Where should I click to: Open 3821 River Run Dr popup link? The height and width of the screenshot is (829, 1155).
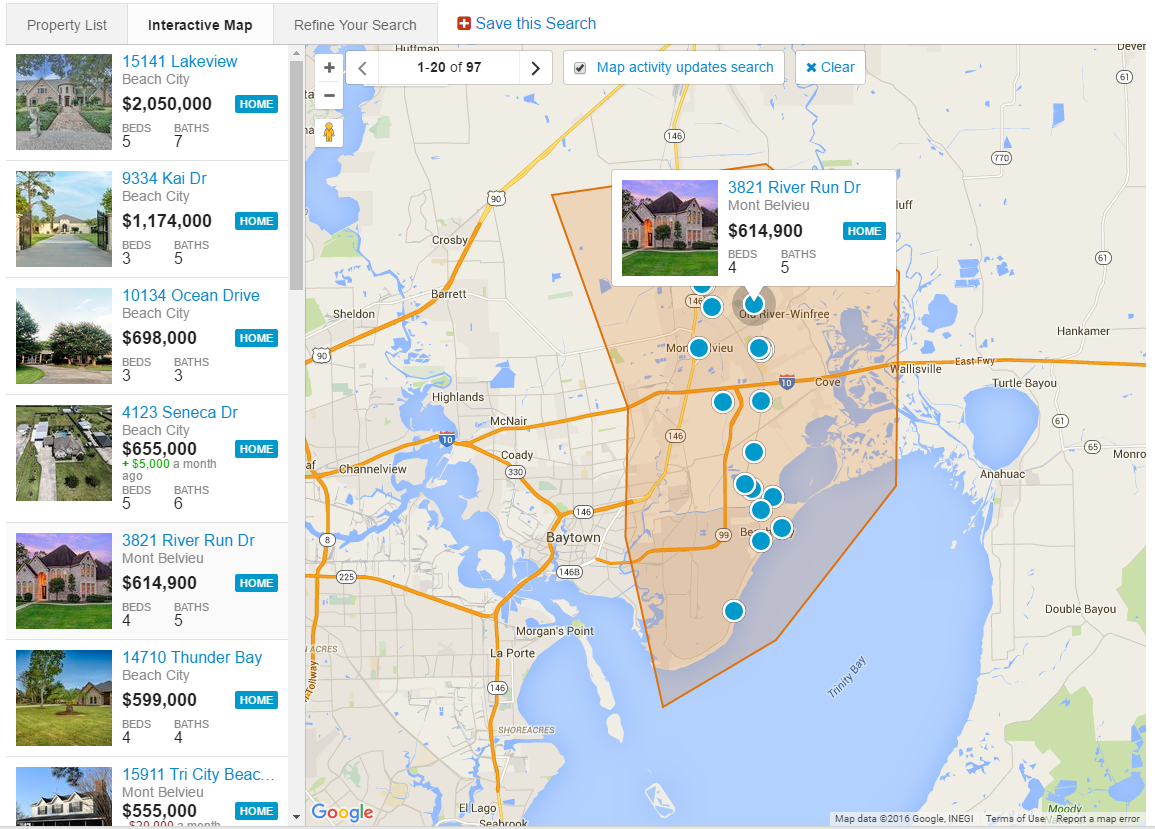(x=794, y=187)
